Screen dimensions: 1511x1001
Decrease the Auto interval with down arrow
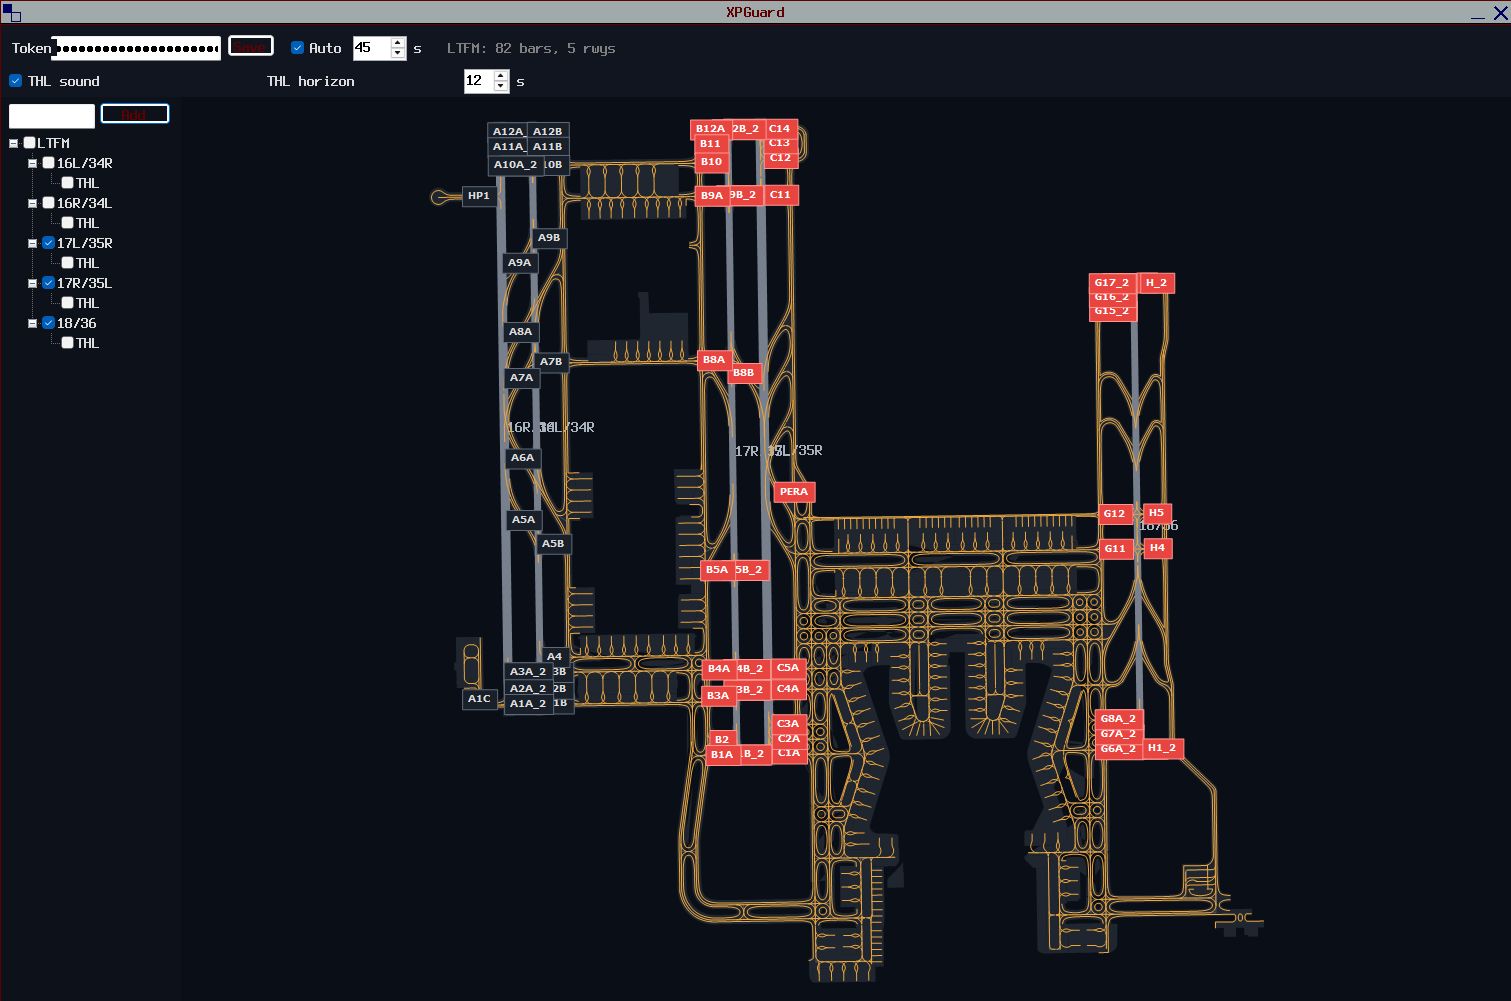point(398,54)
